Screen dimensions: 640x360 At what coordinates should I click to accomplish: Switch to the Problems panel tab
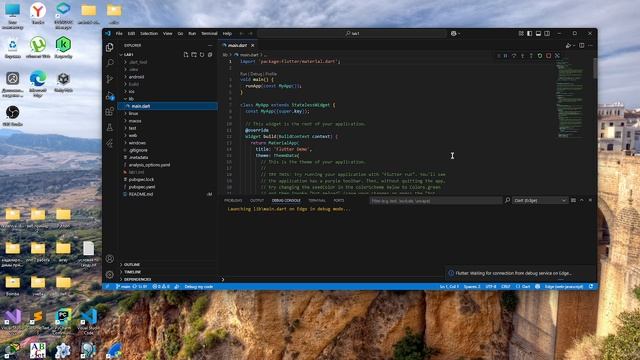(233, 200)
